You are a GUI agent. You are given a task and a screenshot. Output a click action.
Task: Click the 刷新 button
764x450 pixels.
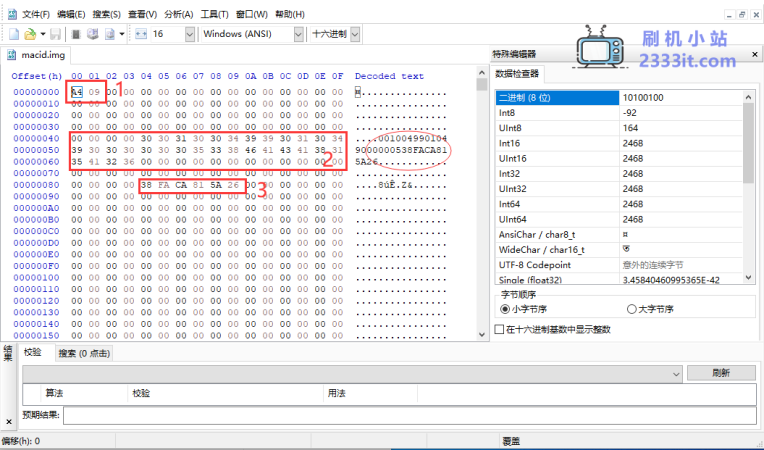pyautogui.click(x=721, y=373)
